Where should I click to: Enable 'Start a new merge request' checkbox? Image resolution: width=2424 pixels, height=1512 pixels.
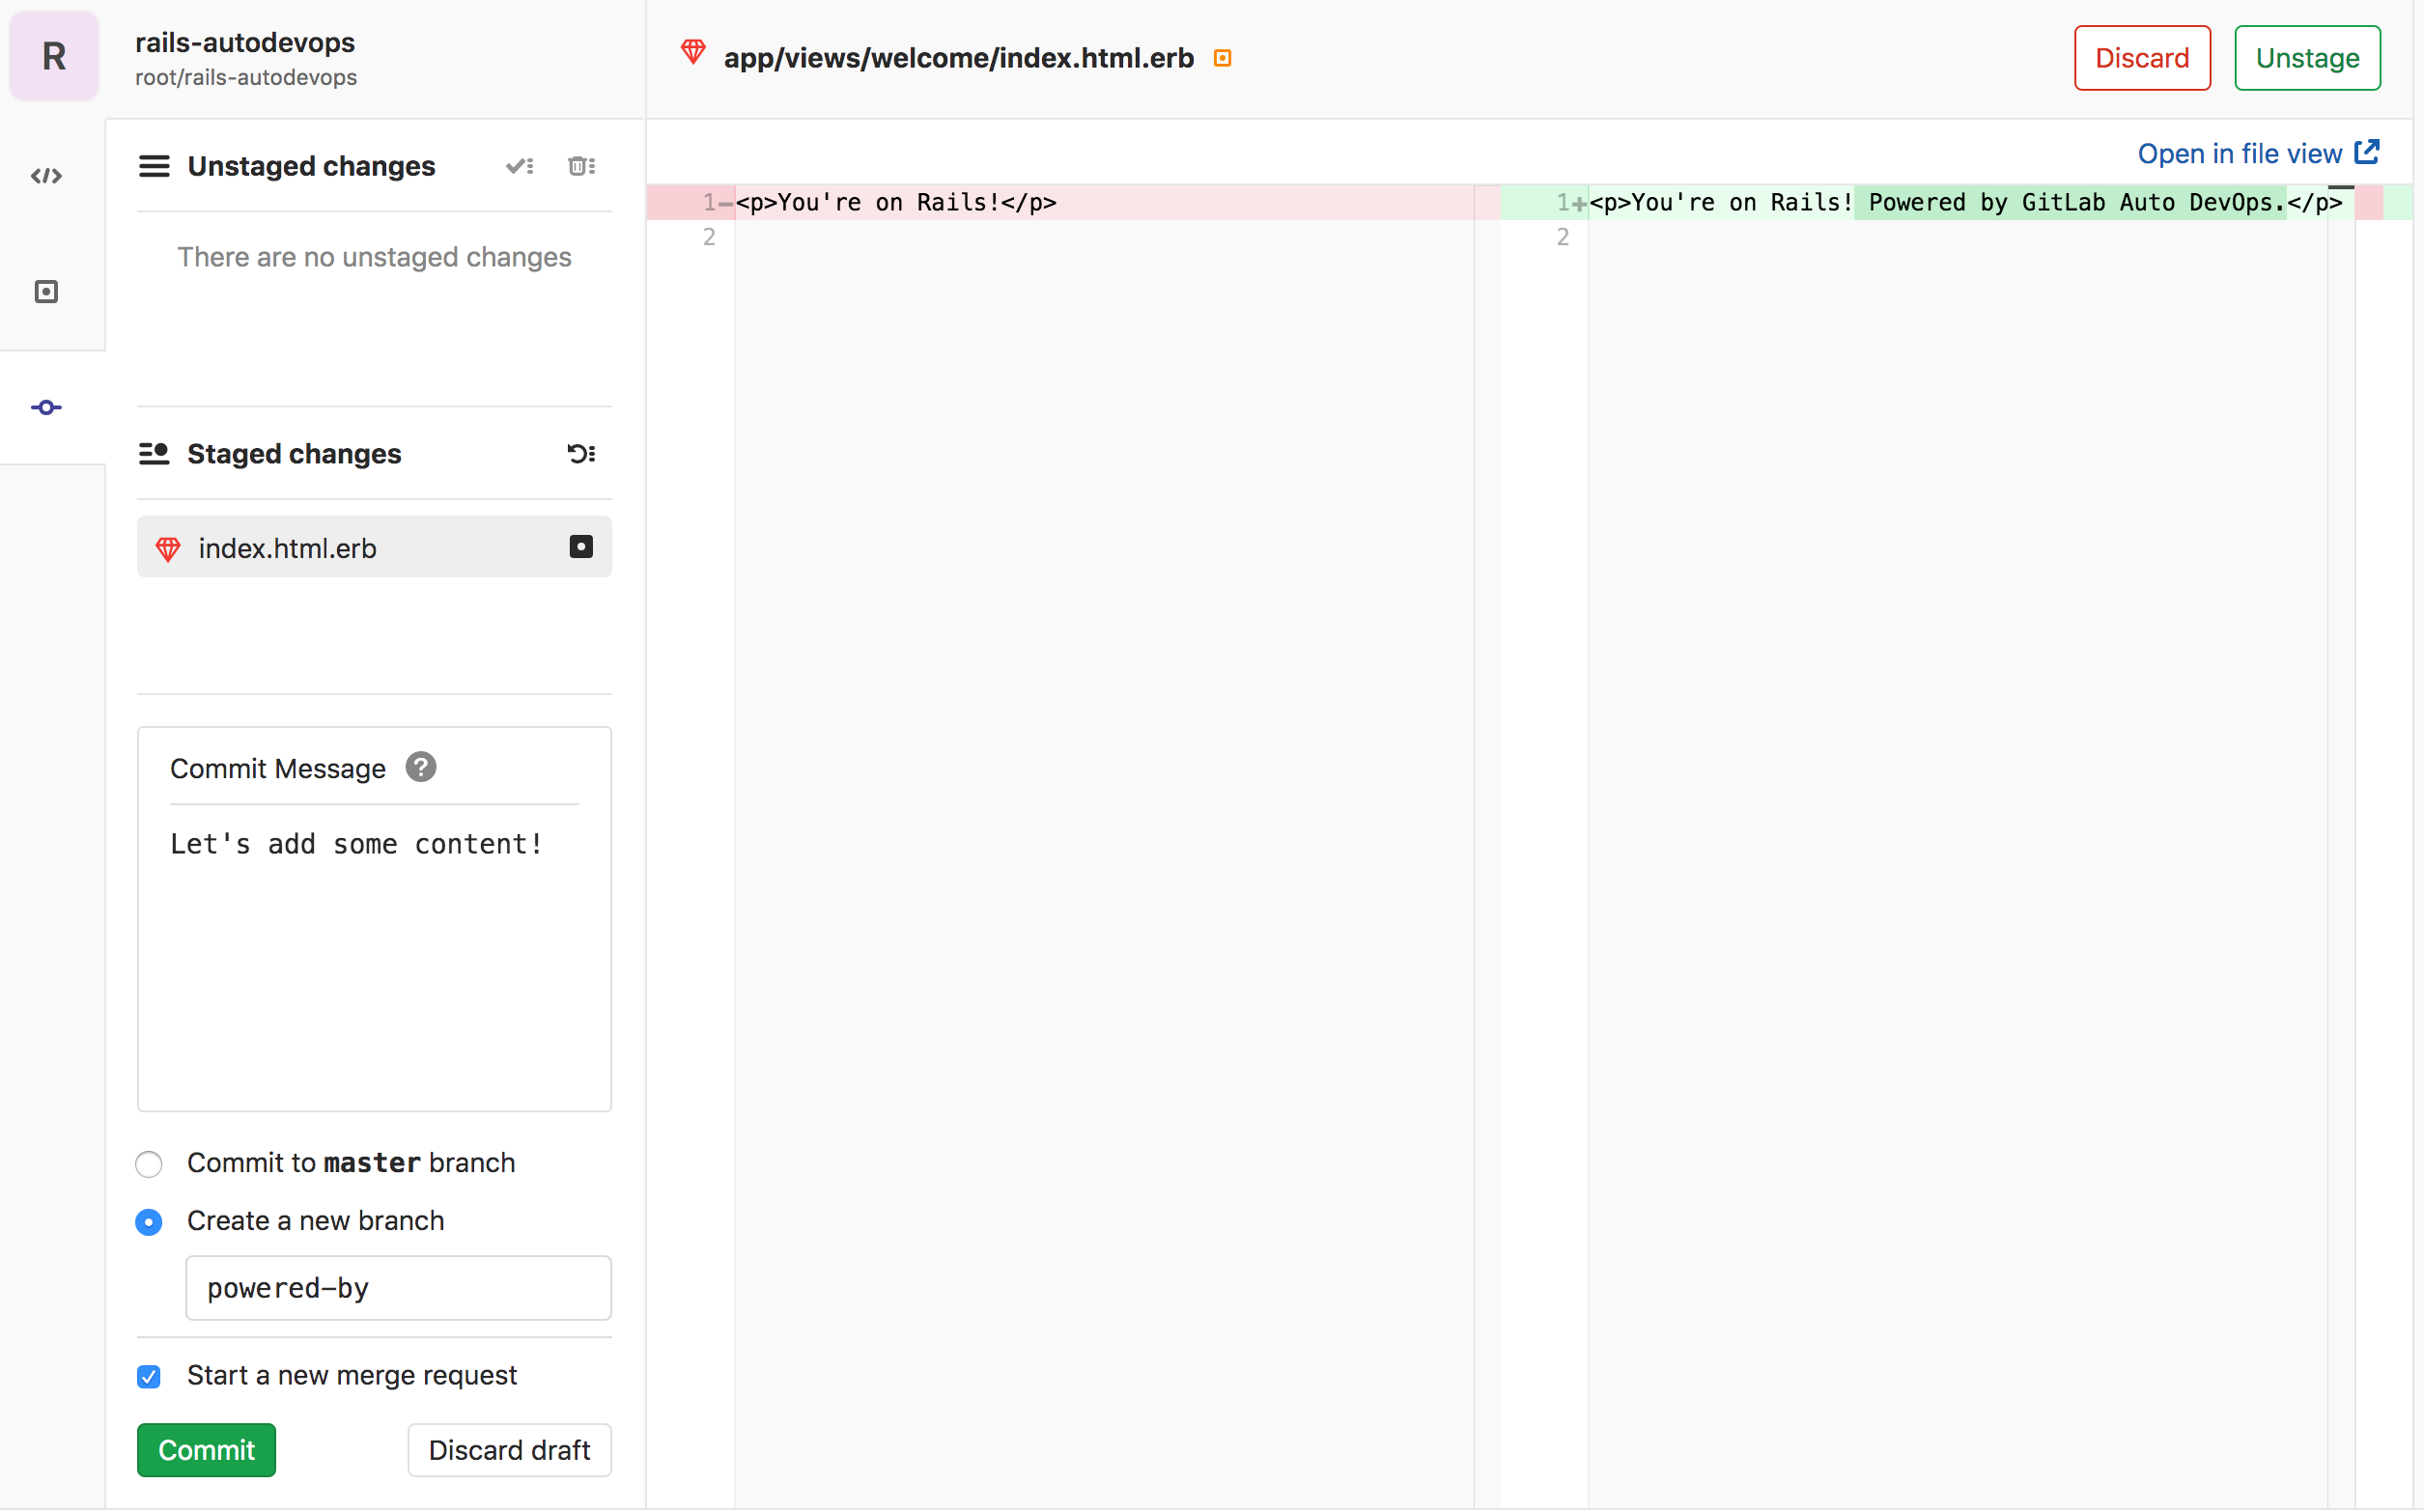coord(152,1374)
